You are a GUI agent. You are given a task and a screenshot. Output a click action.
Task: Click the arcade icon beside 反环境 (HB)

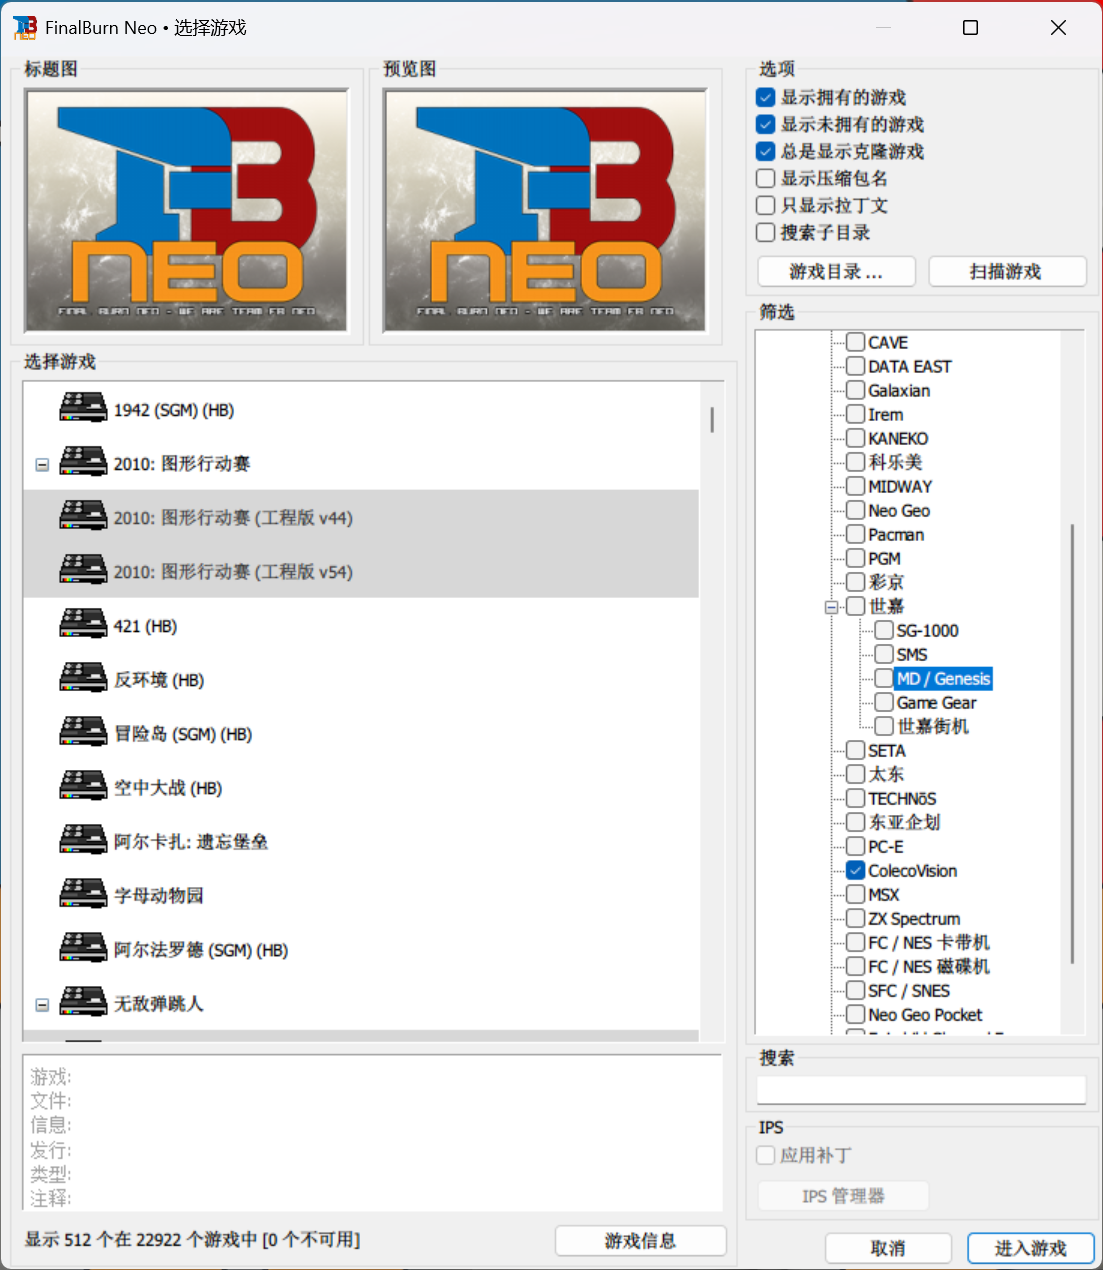pyautogui.click(x=83, y=678)
